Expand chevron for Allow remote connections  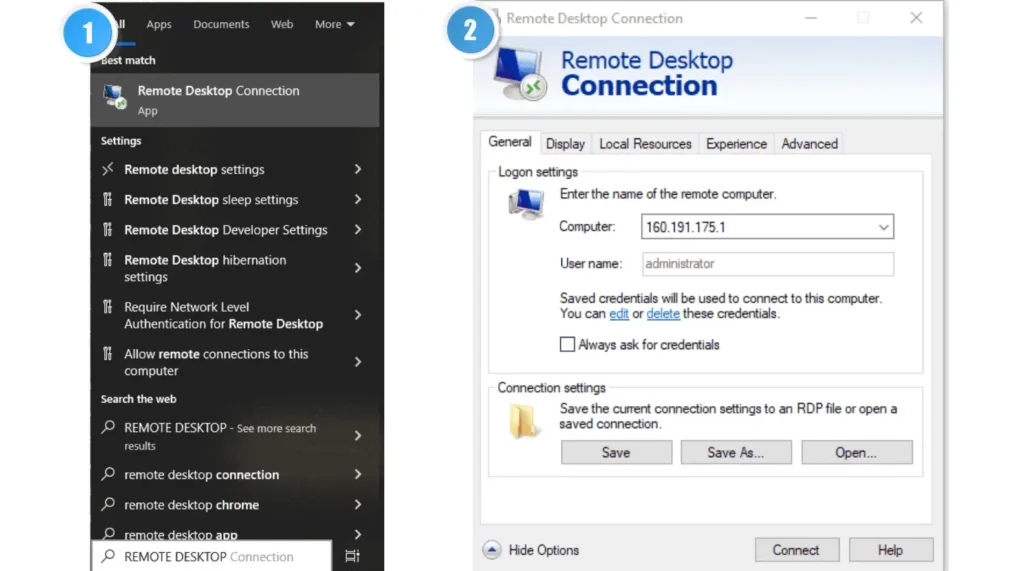click(x=358, y=362)
